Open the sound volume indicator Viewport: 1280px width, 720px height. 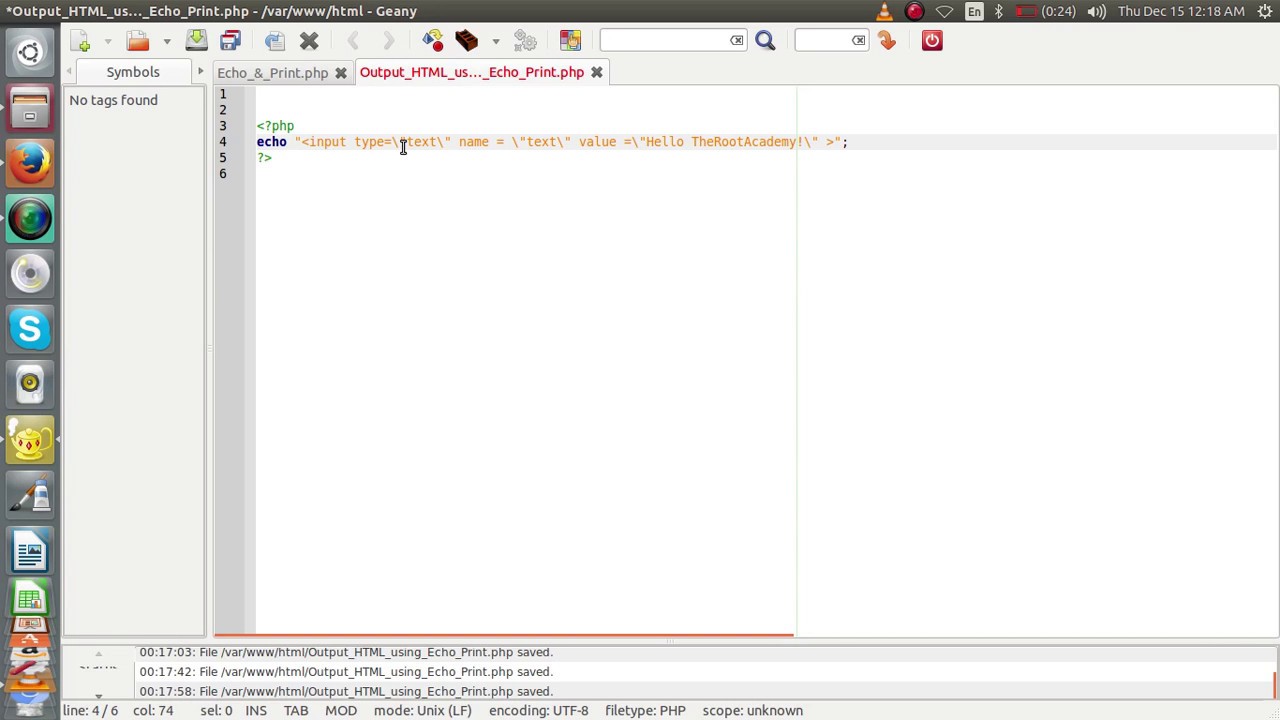click(1096, 11)
